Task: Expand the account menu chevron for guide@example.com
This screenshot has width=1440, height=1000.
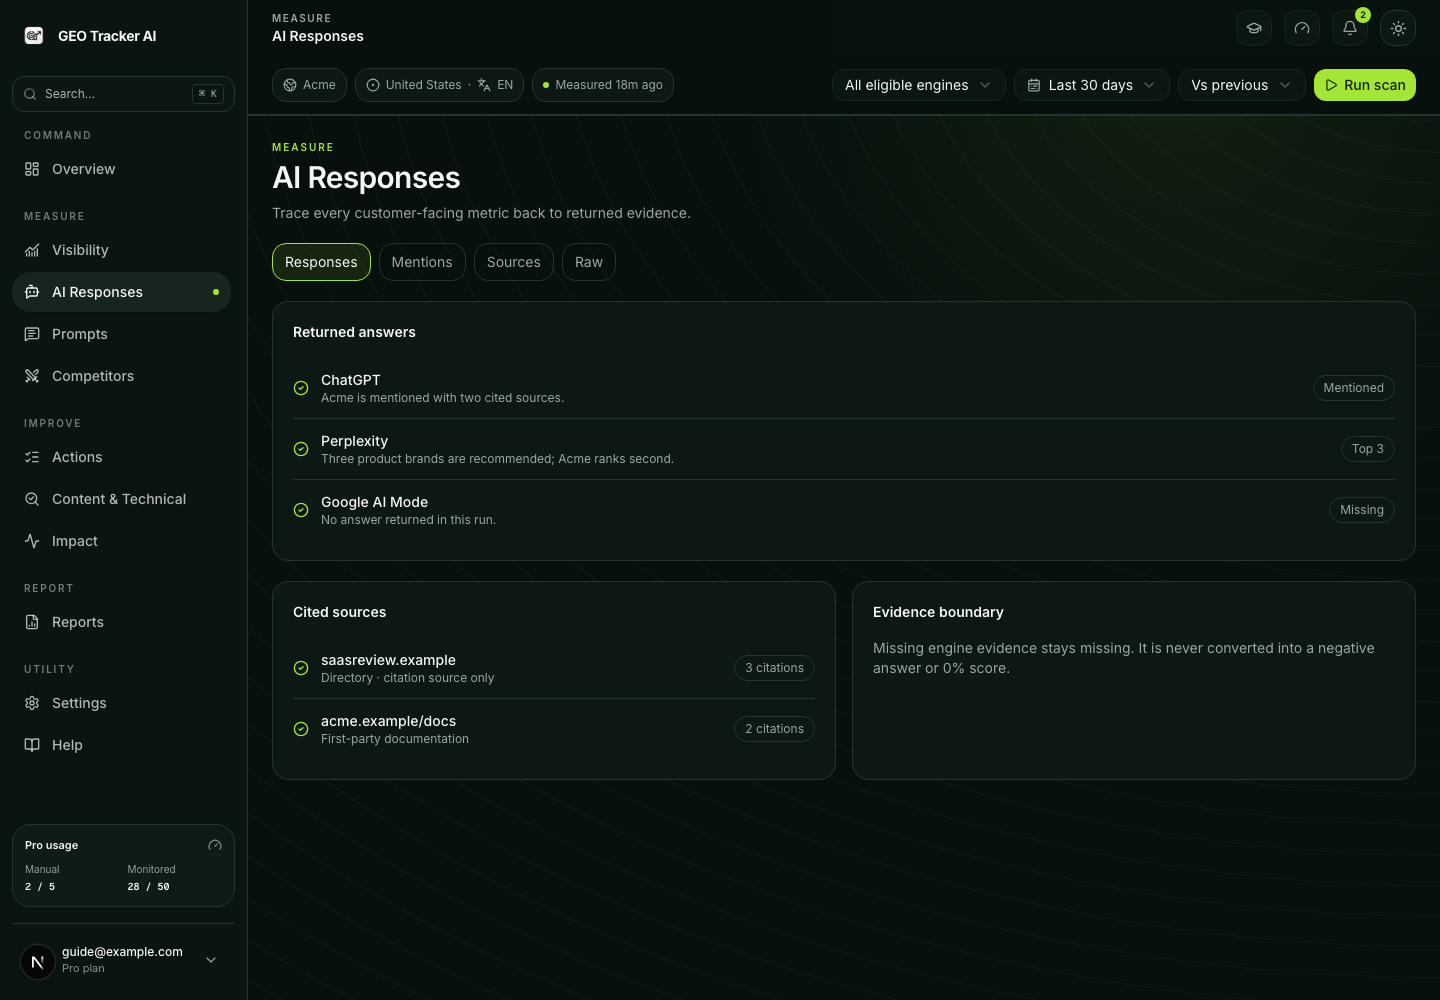Action: coord(211,960)
